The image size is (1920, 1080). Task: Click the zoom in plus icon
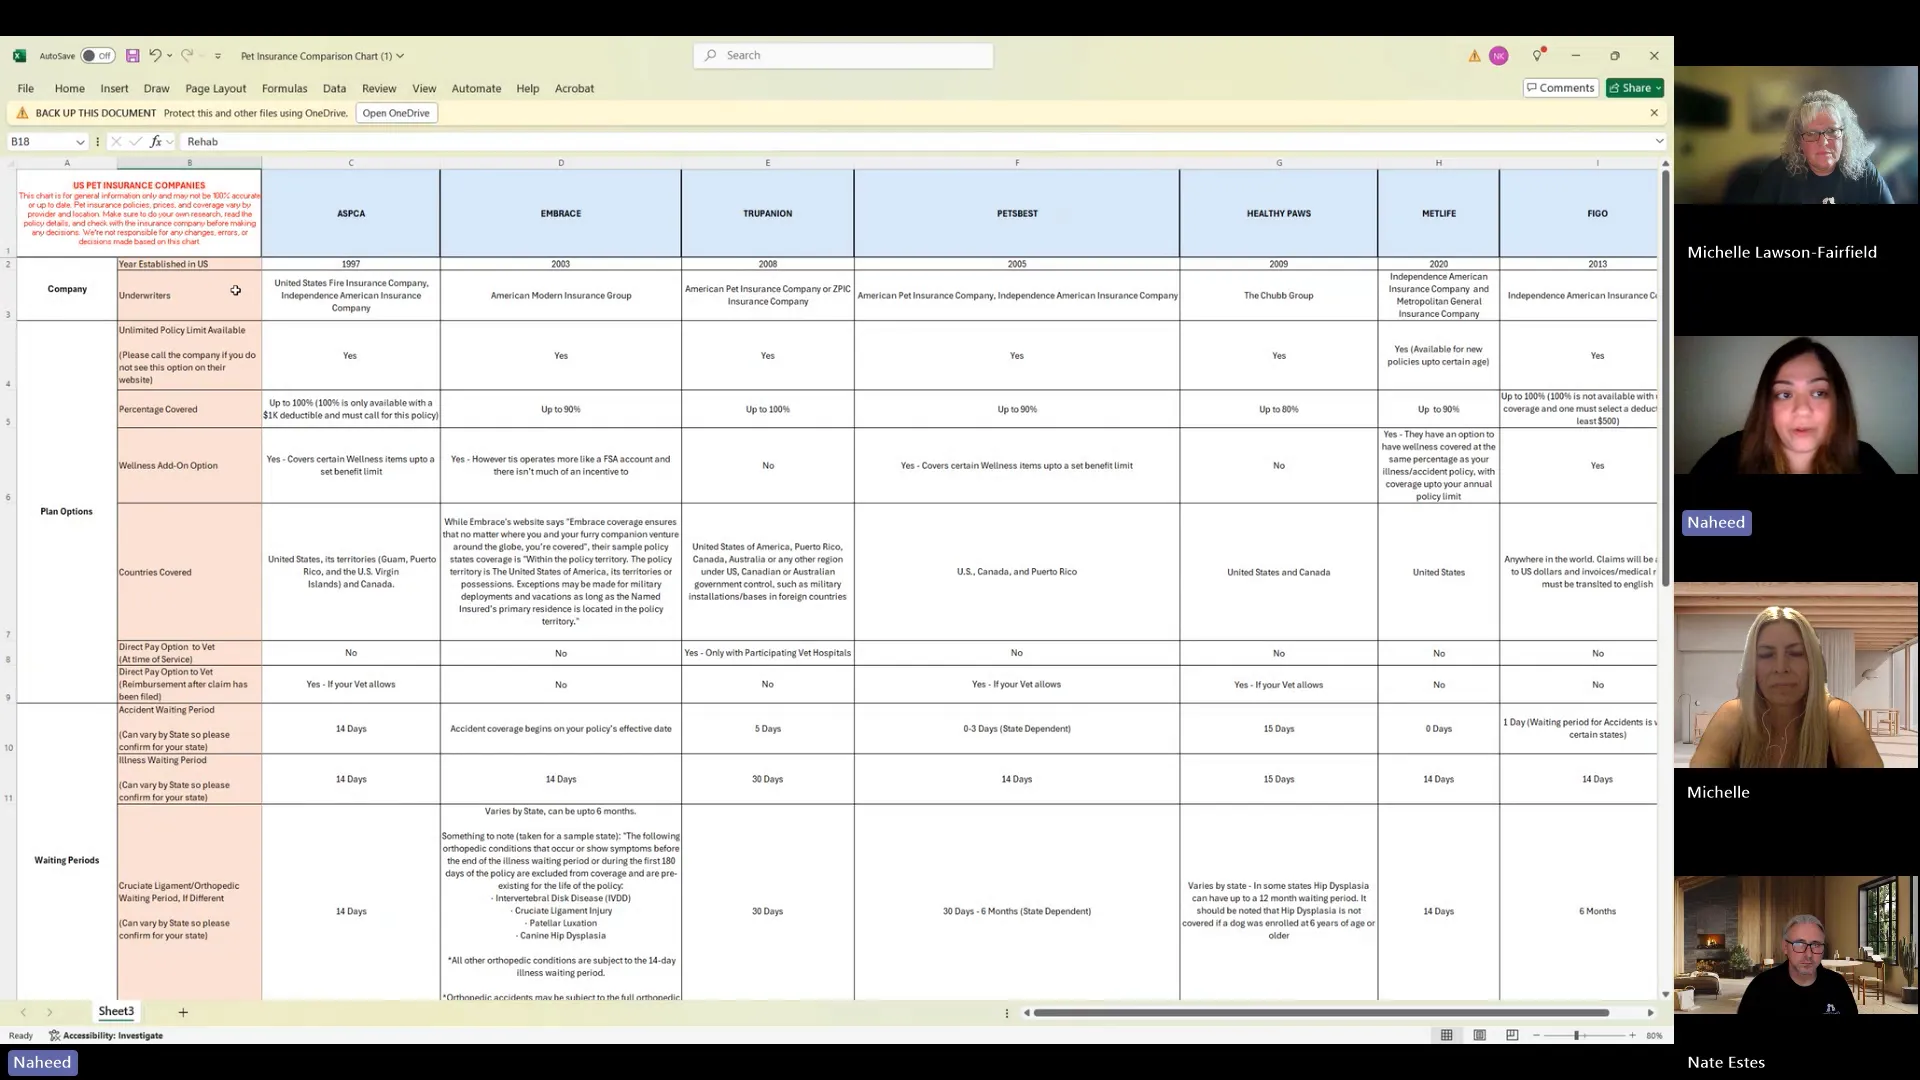click(x=1632, y=1035)
